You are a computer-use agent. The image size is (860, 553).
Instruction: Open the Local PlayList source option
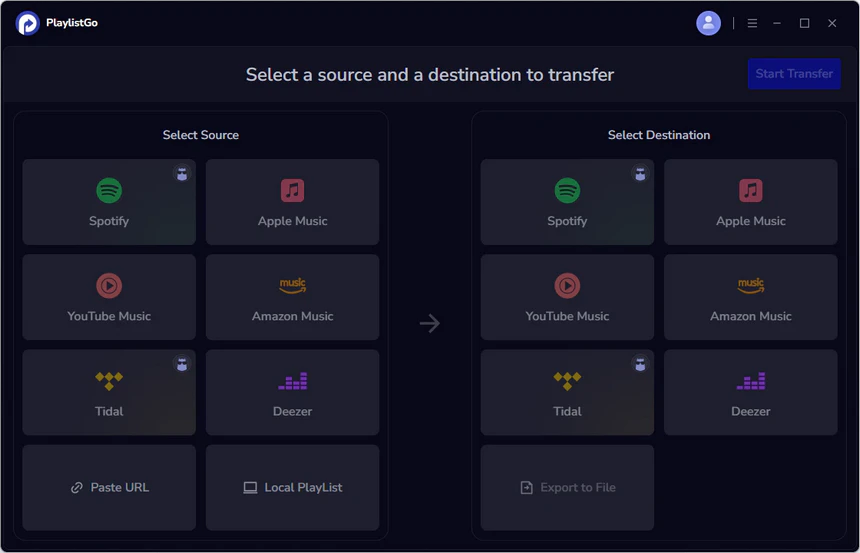292,487
